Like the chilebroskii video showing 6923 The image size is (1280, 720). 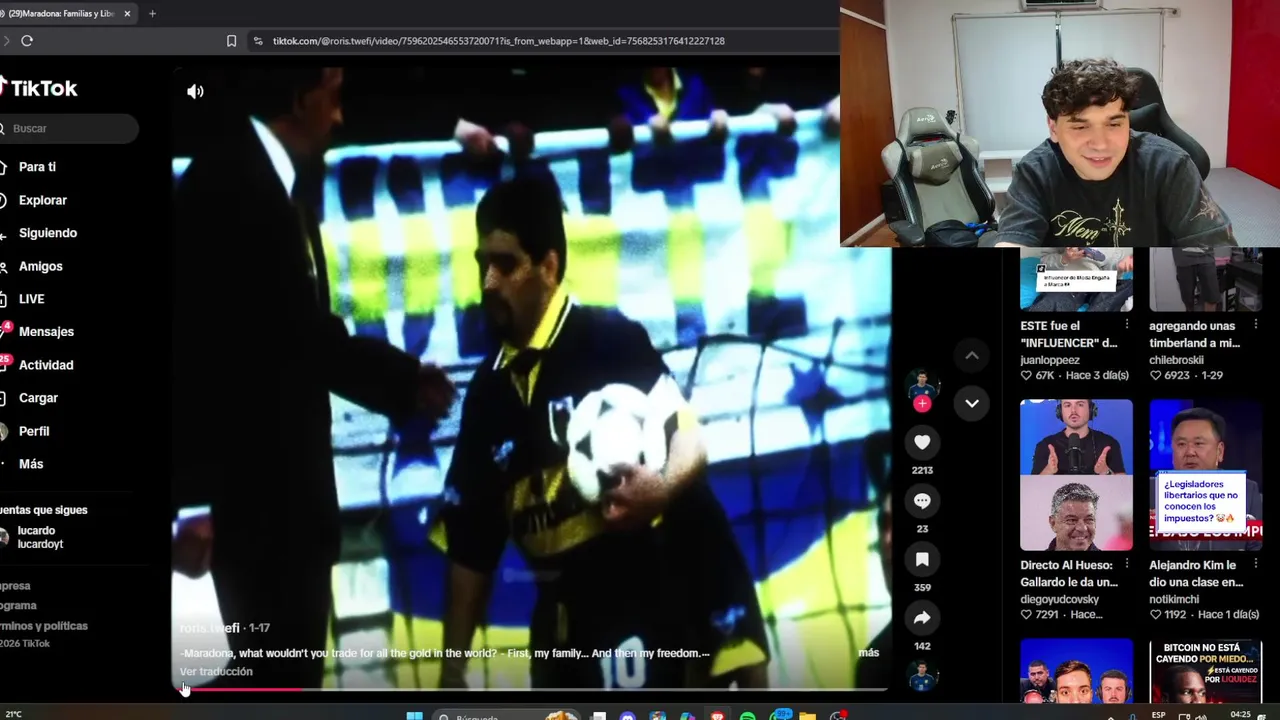click(x=1155, y=376)
